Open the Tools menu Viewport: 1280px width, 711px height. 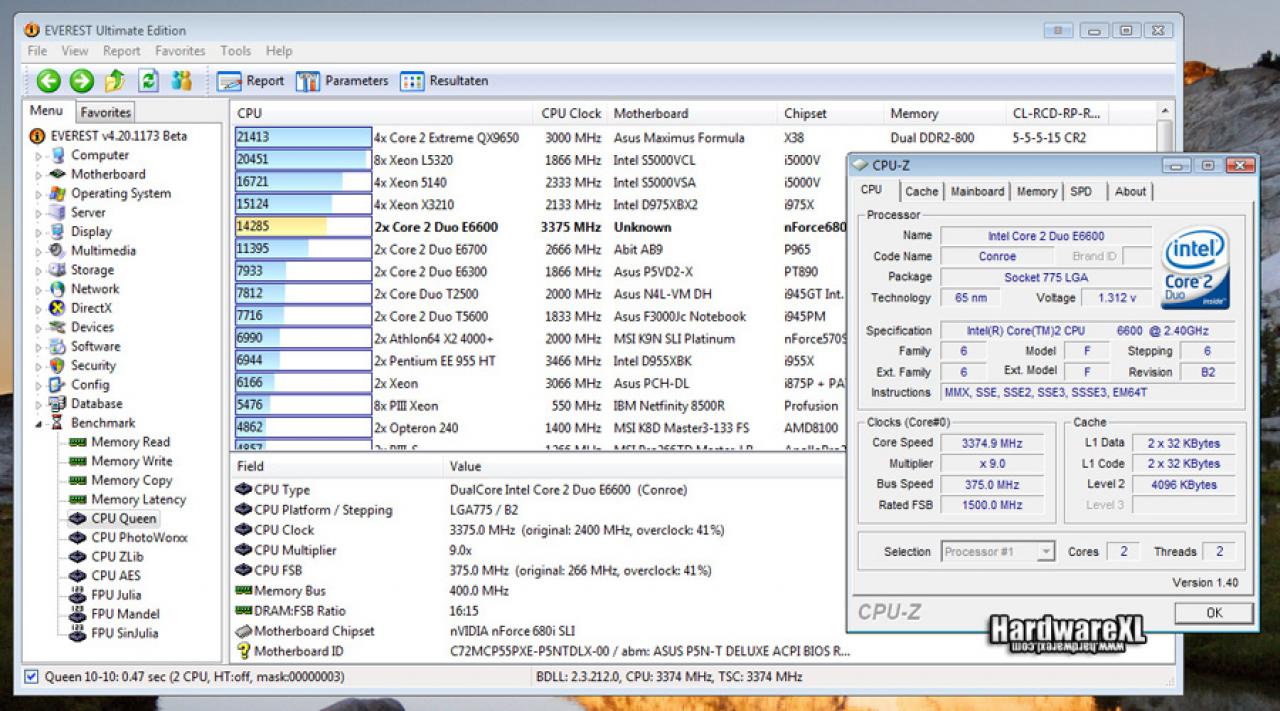(236, 51)
